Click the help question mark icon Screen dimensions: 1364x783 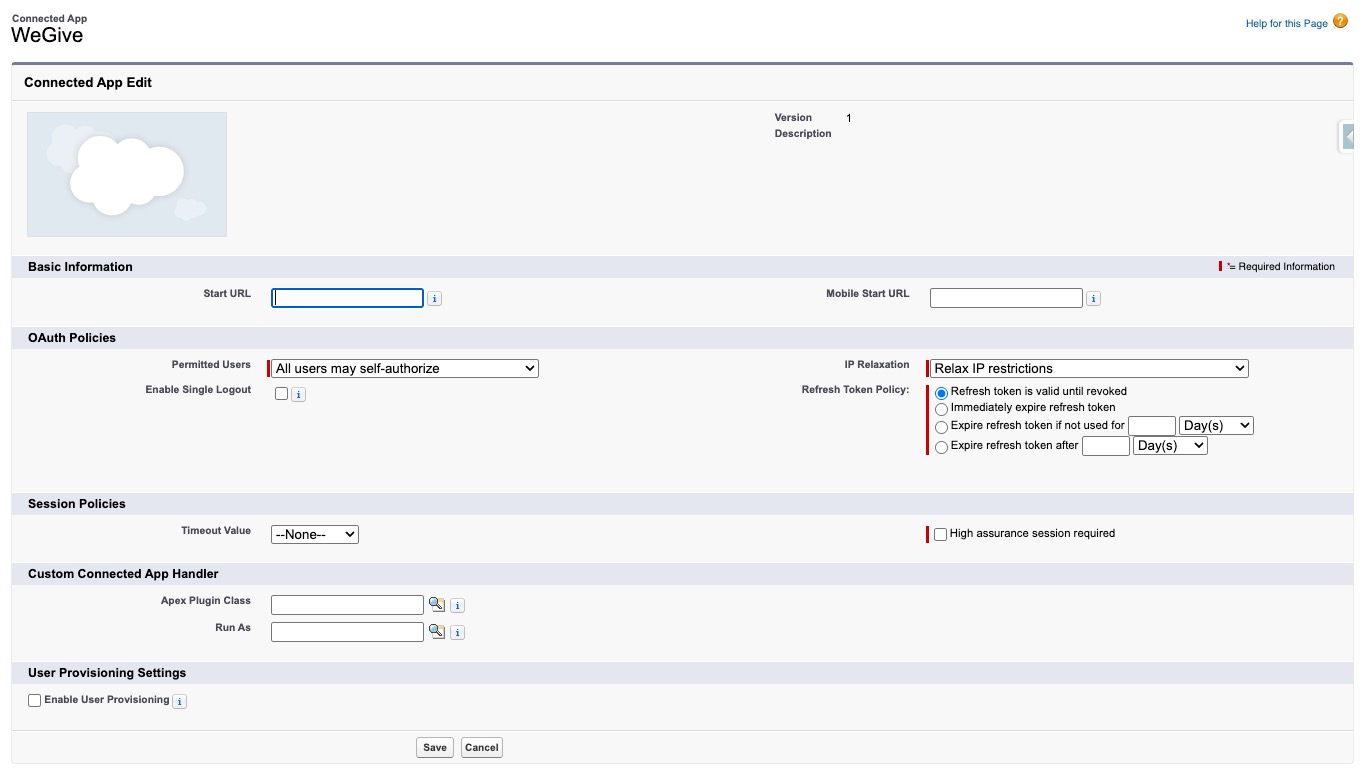click(x=1340, y=21)
